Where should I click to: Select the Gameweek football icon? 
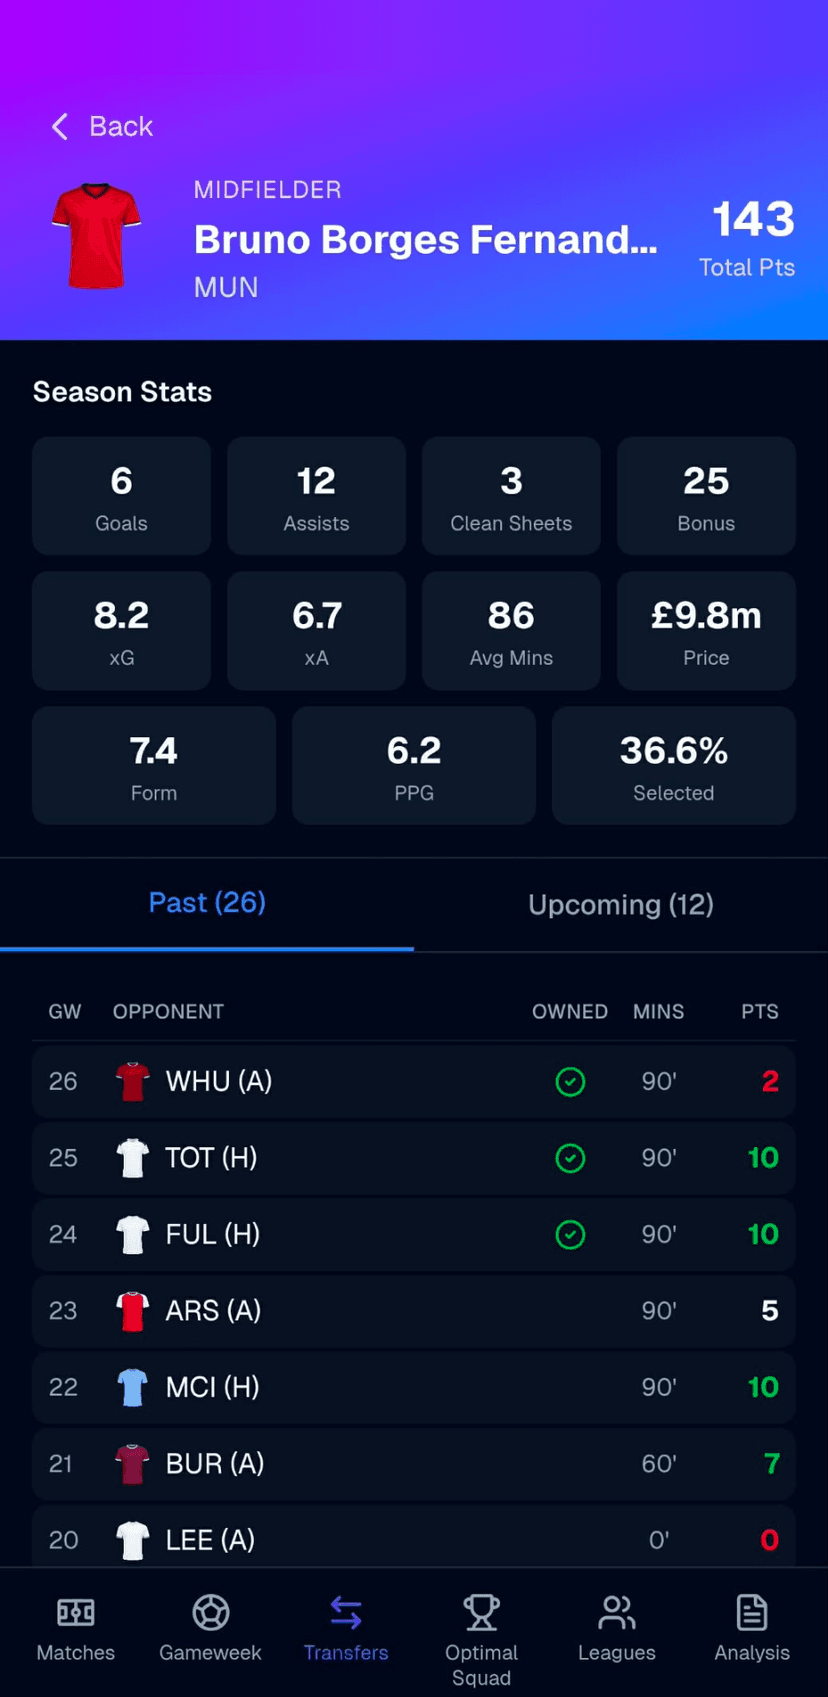[210, 1611]
